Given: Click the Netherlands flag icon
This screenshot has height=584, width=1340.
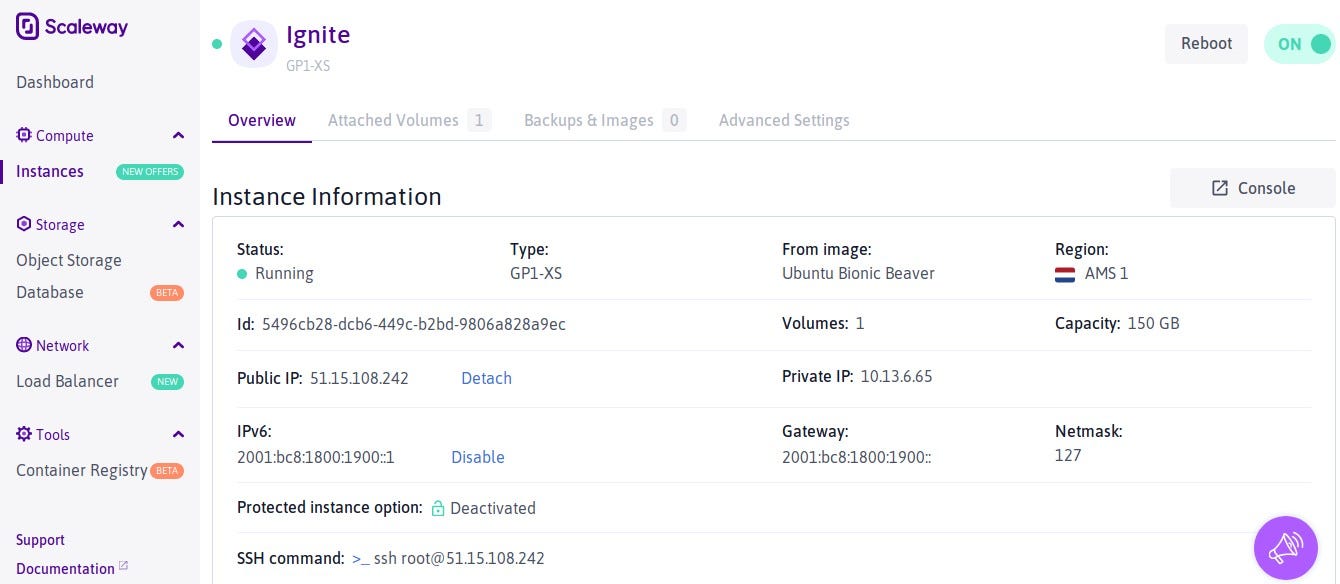Looking at the screenshot, I should (x=1065, y=274).
